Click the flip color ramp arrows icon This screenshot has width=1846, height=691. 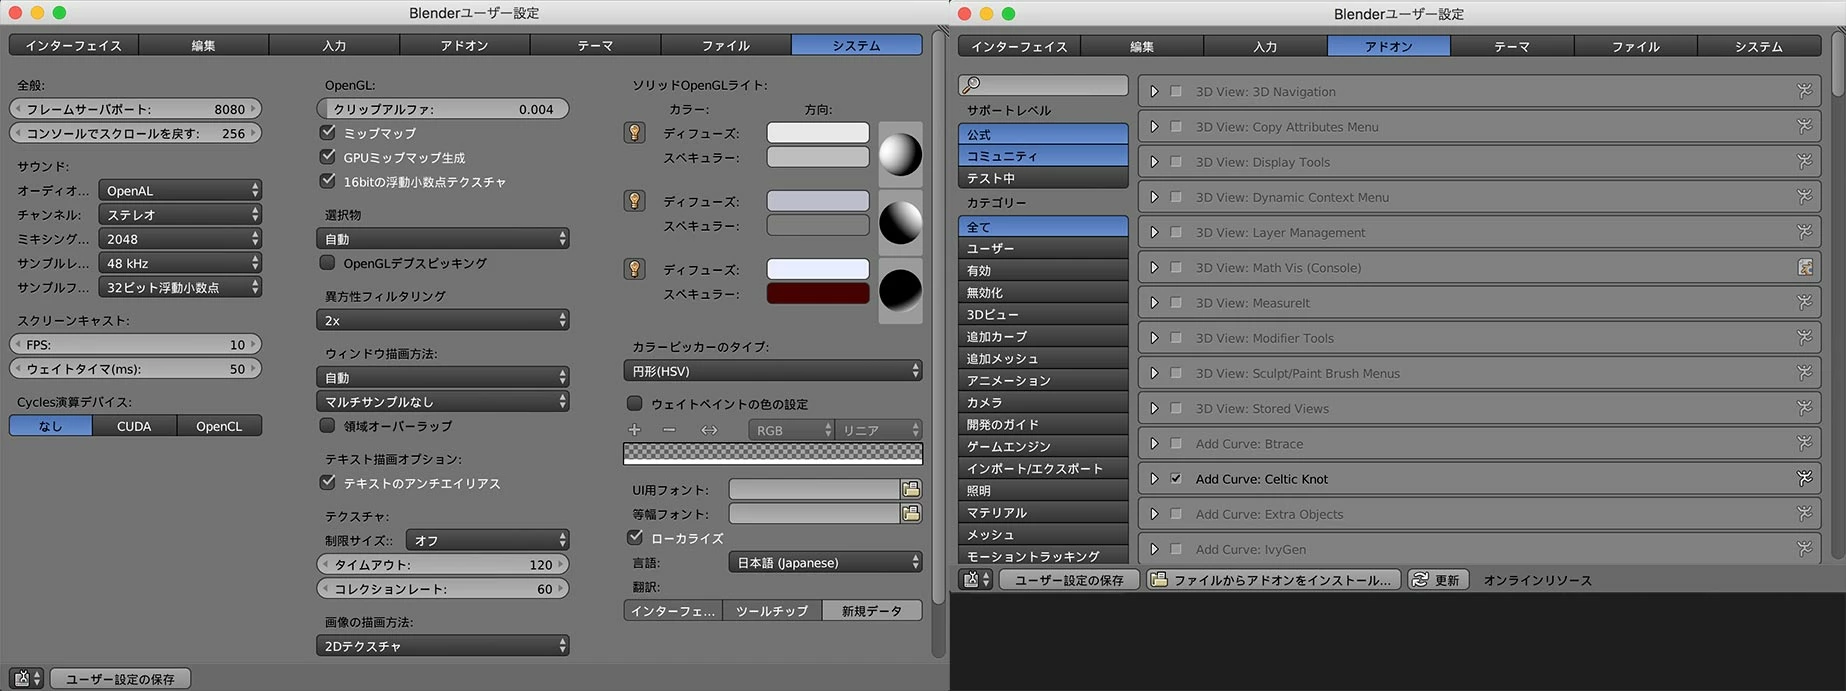709,430
